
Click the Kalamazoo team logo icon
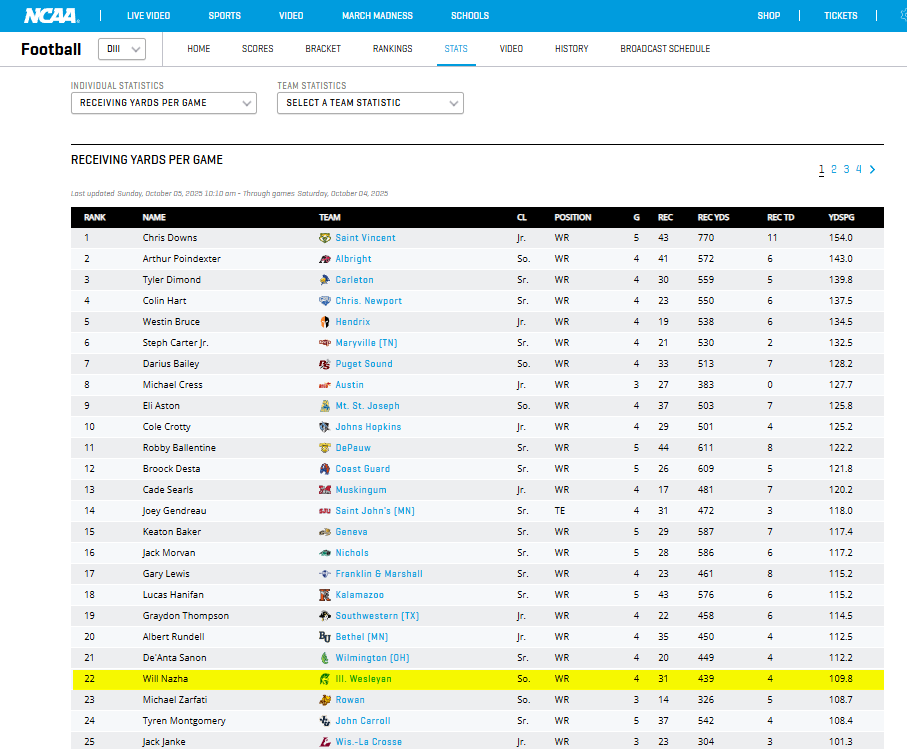coord(325,595)
